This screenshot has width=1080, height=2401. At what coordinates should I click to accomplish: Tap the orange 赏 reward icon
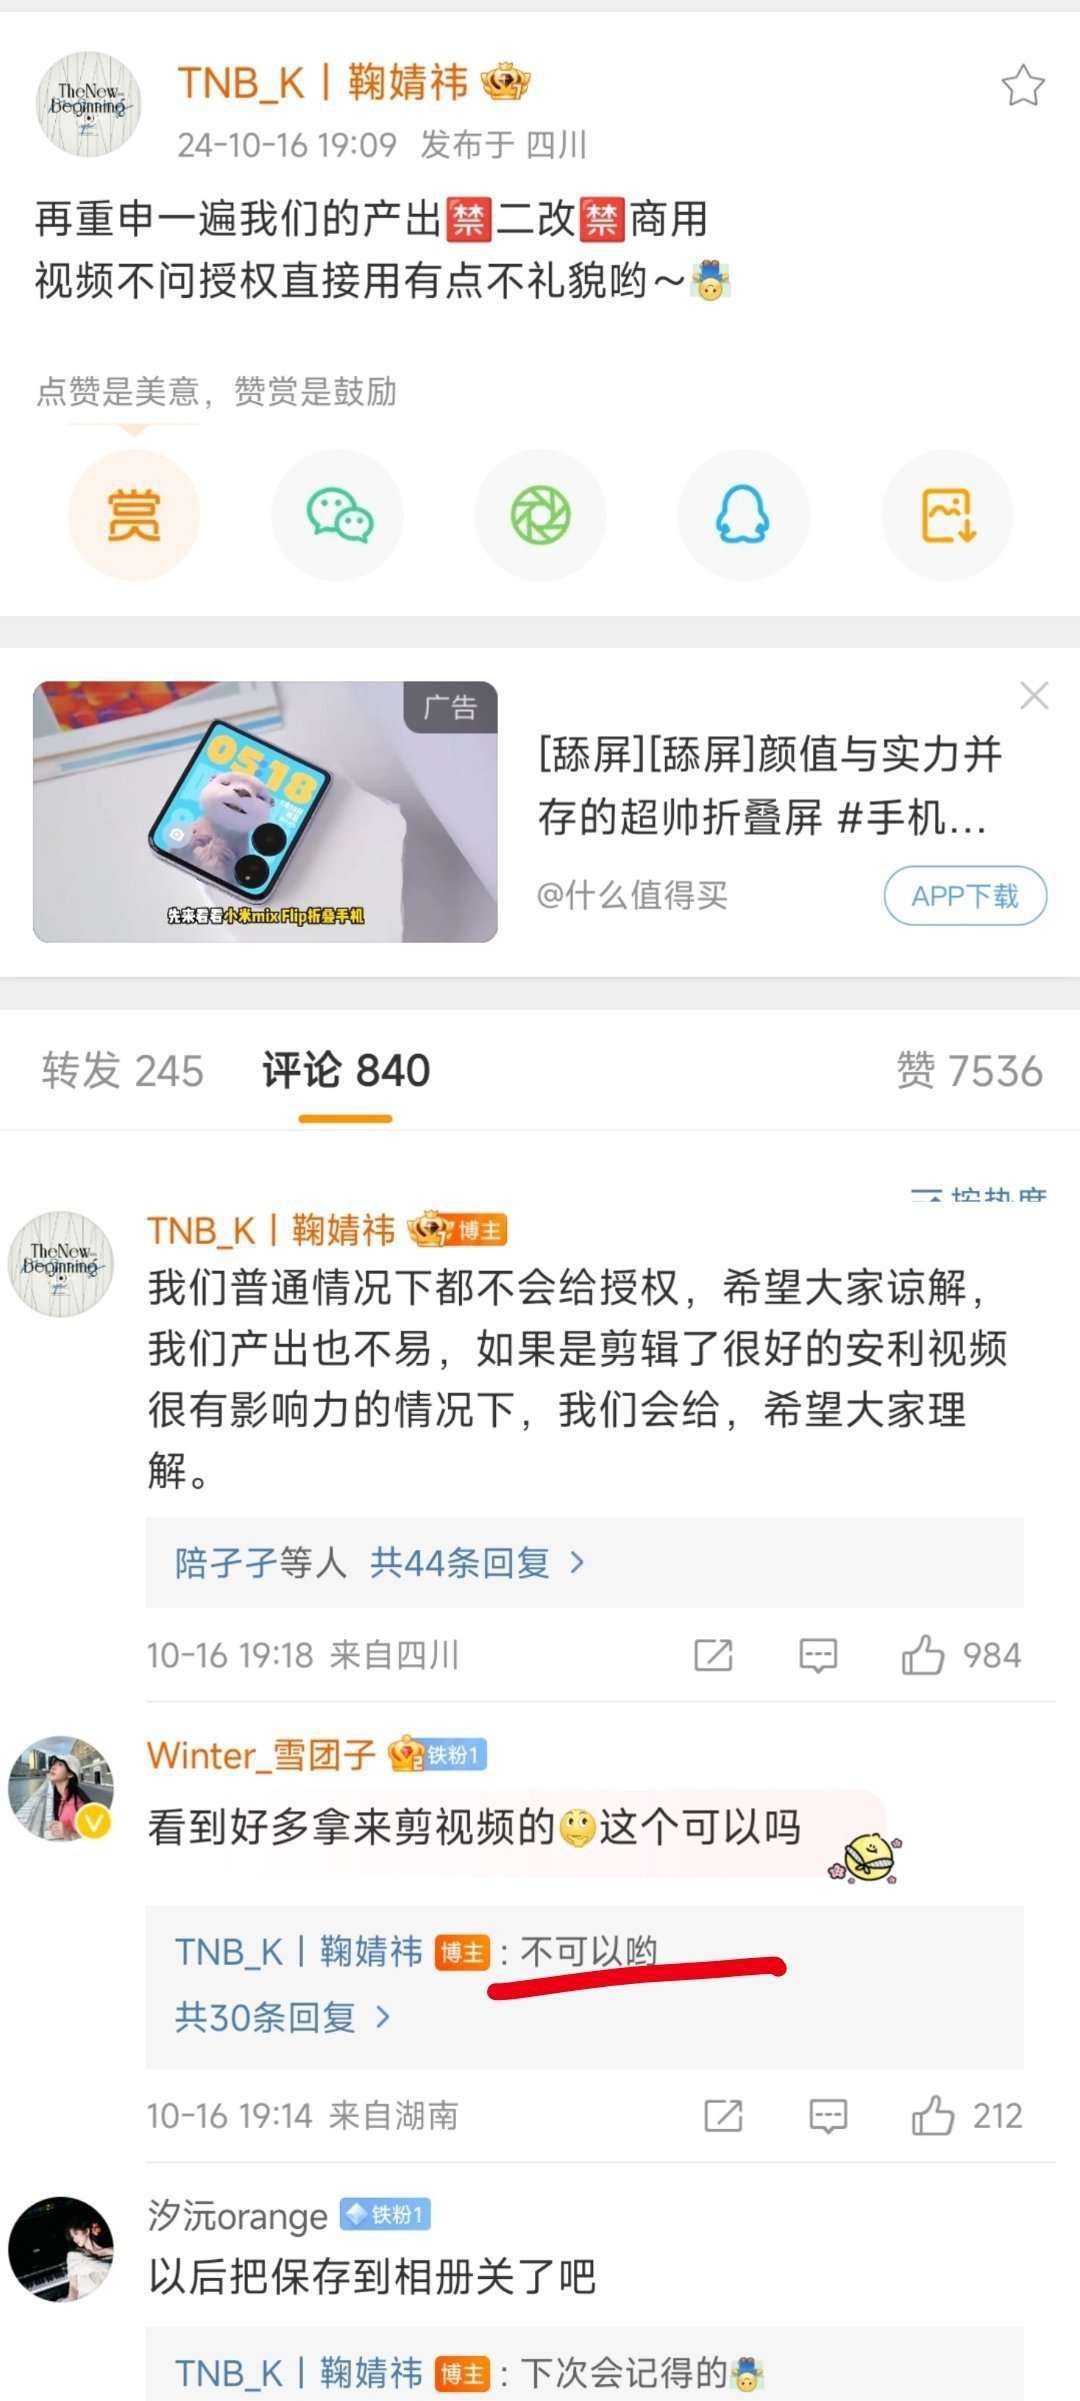[134, 515]
